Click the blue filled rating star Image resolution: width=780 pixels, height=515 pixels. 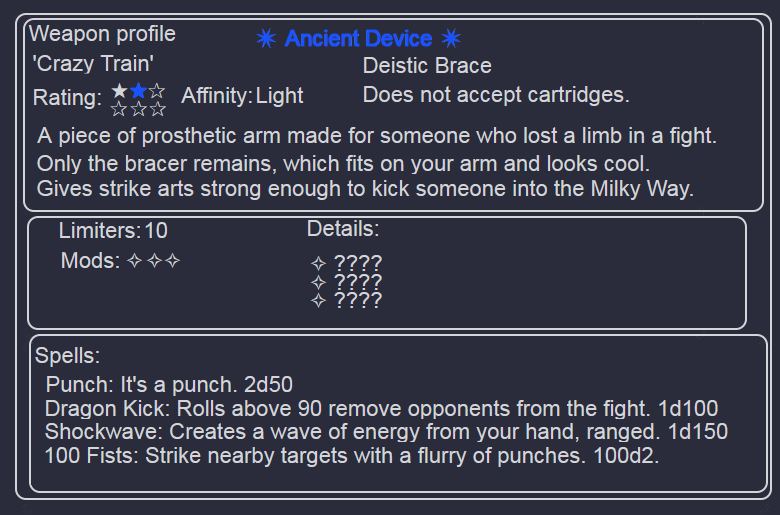[x=138, y=91]
